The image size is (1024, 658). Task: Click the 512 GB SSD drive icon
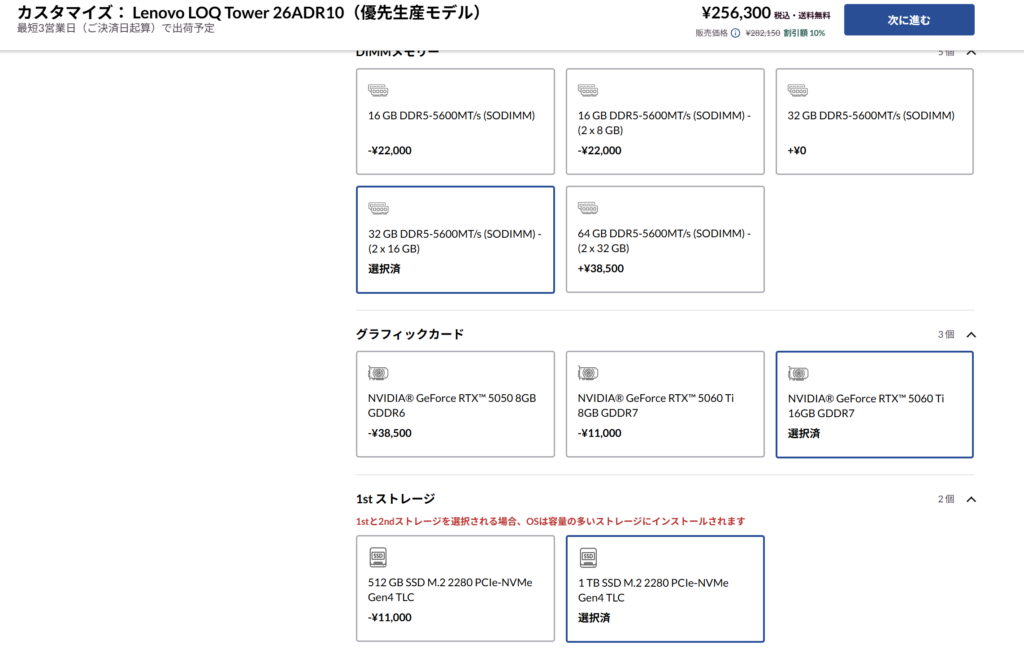[378, 557]
